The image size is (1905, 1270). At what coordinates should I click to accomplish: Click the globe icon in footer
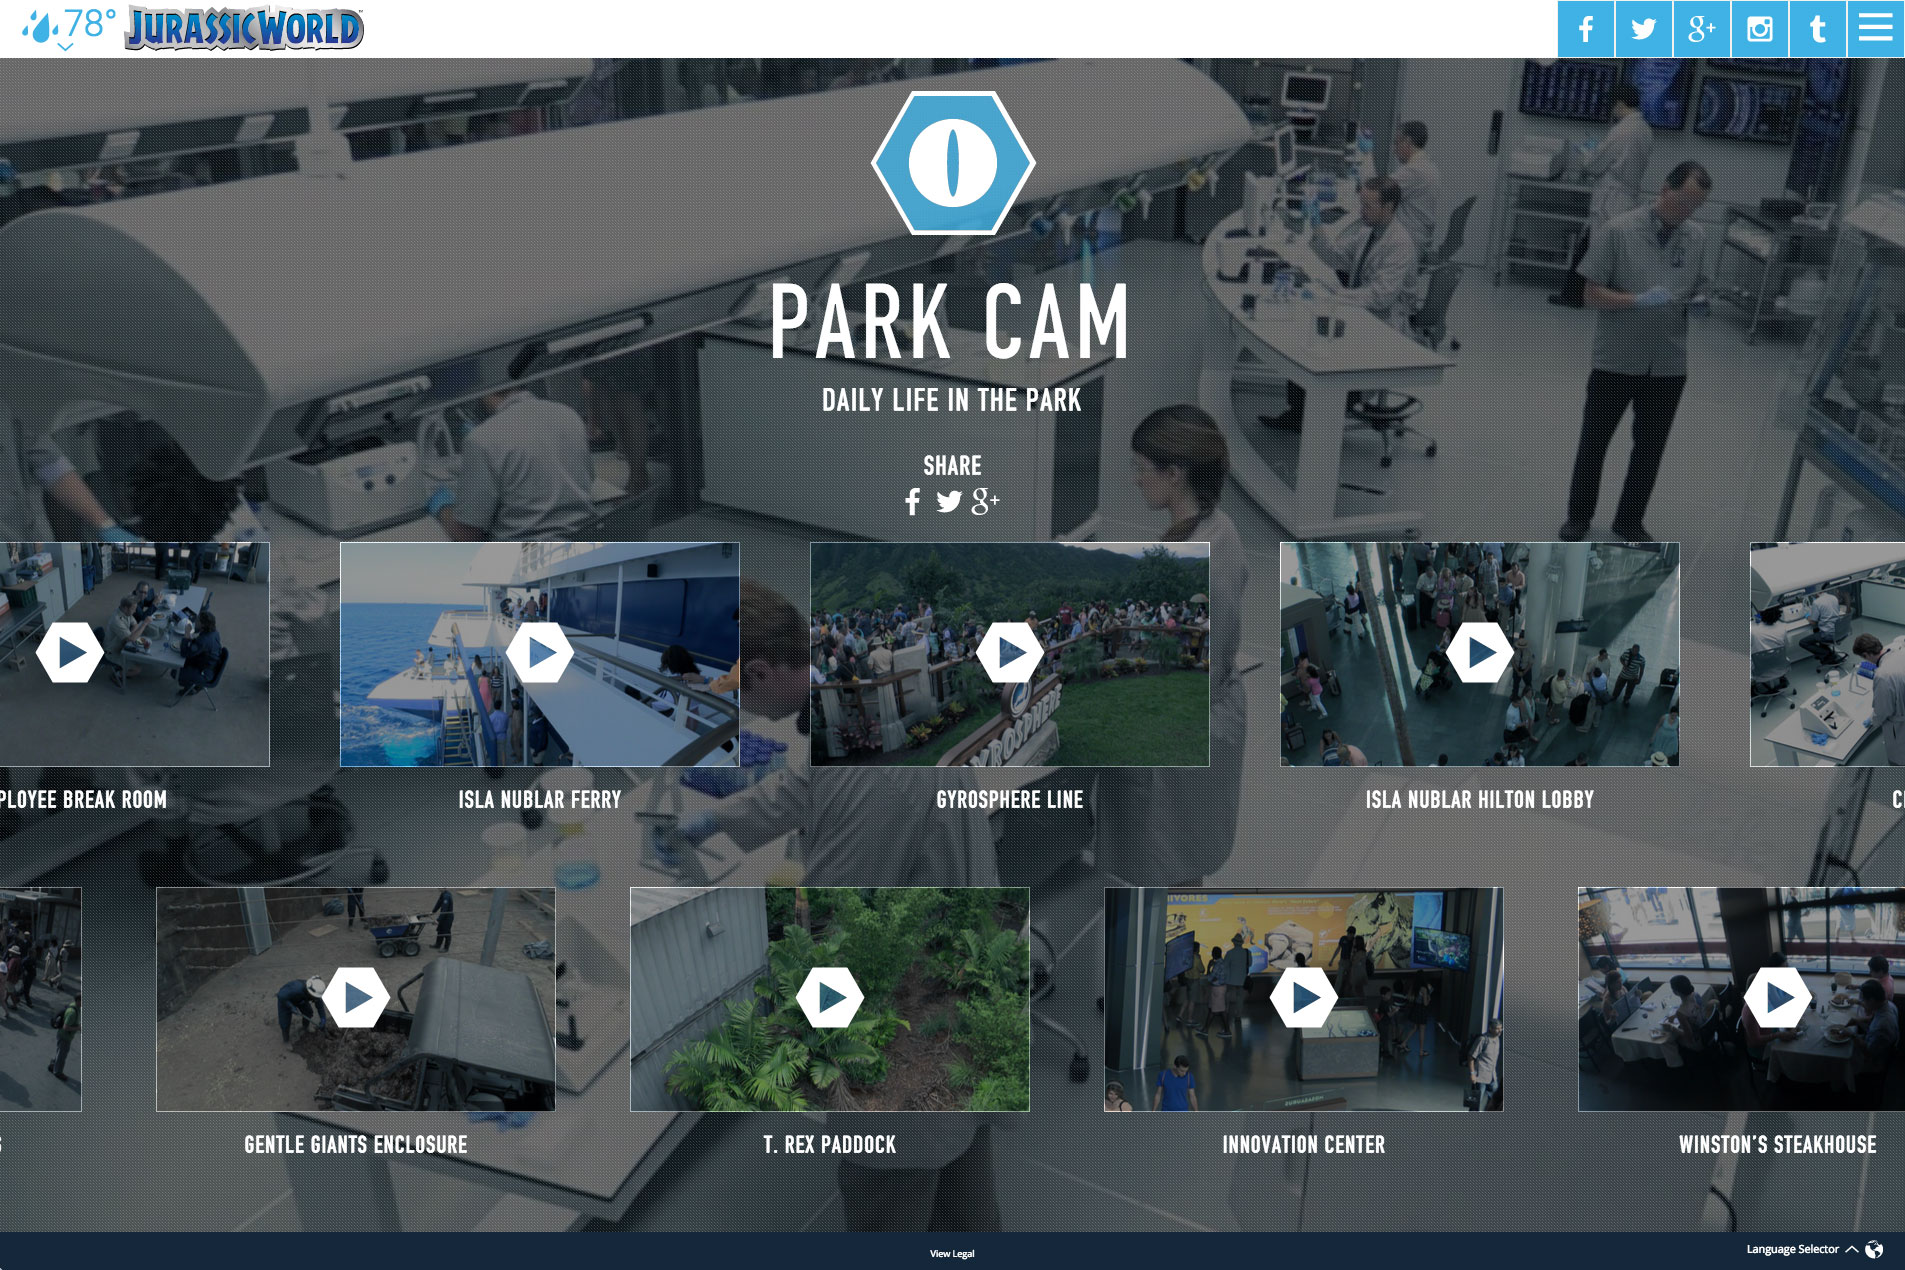1875,1249
